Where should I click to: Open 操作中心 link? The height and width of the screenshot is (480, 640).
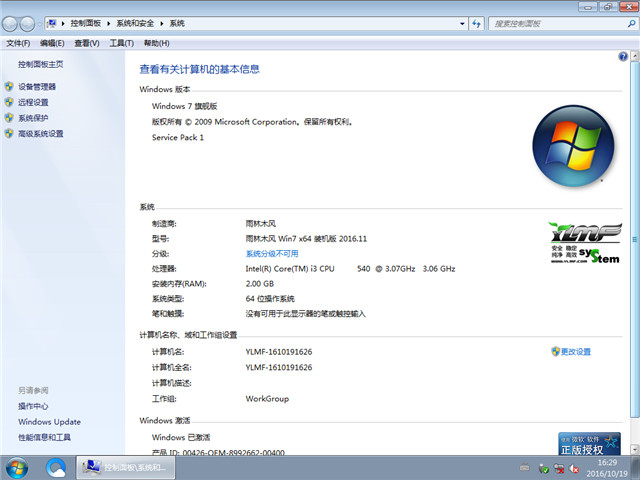pos(33,406)
